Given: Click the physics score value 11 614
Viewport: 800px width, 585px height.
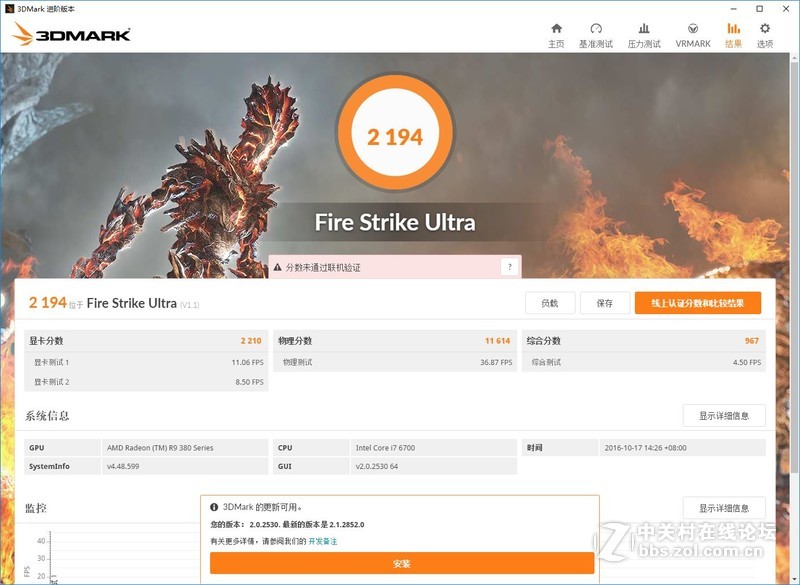Looking at the screenshot, I should pyautogui.click(x=497, y=341).
